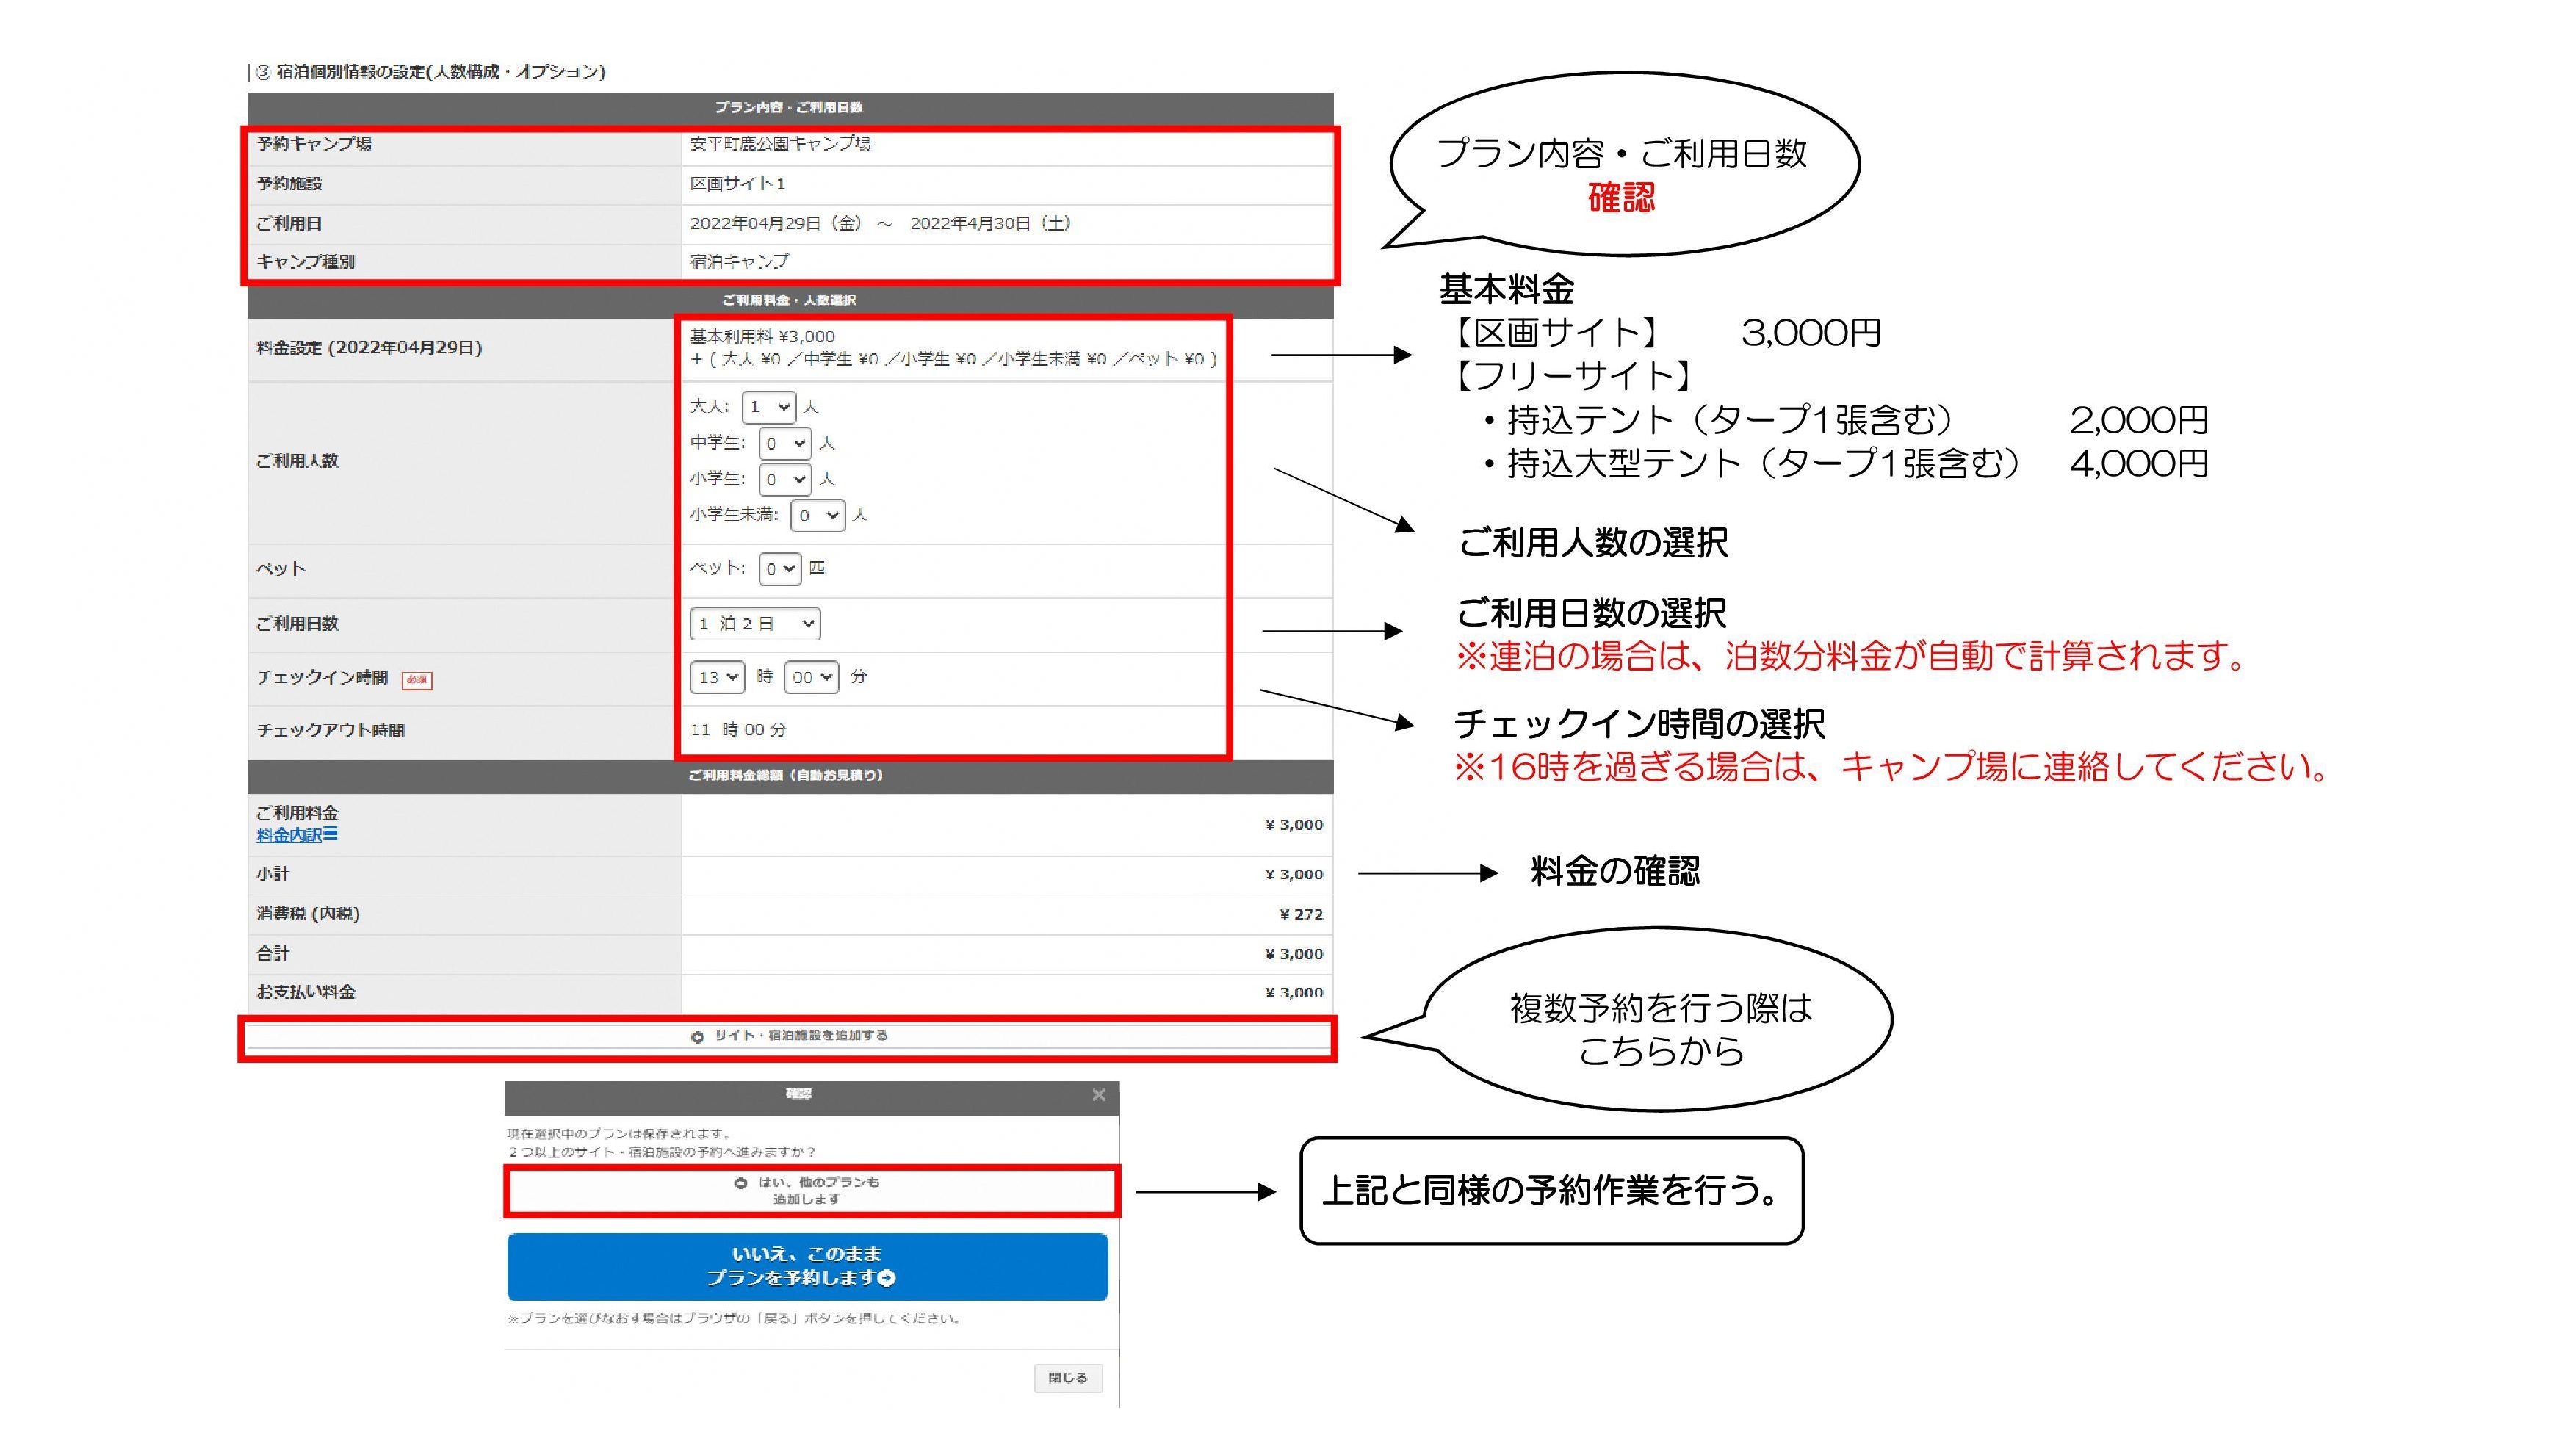Open the 小学生未満 count dropdown

coord(817,515)
